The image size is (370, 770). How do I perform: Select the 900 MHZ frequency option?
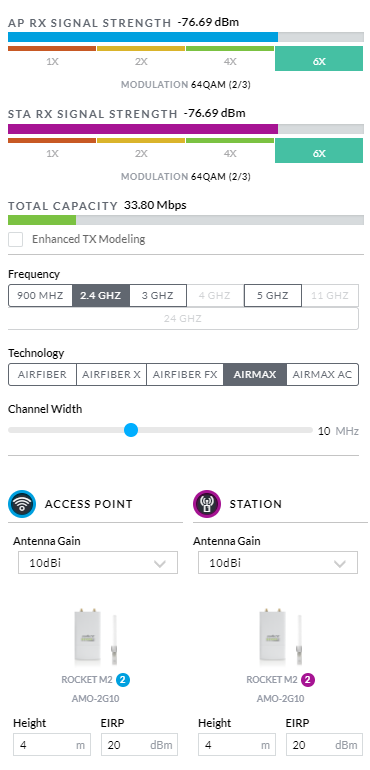point(40,296)
